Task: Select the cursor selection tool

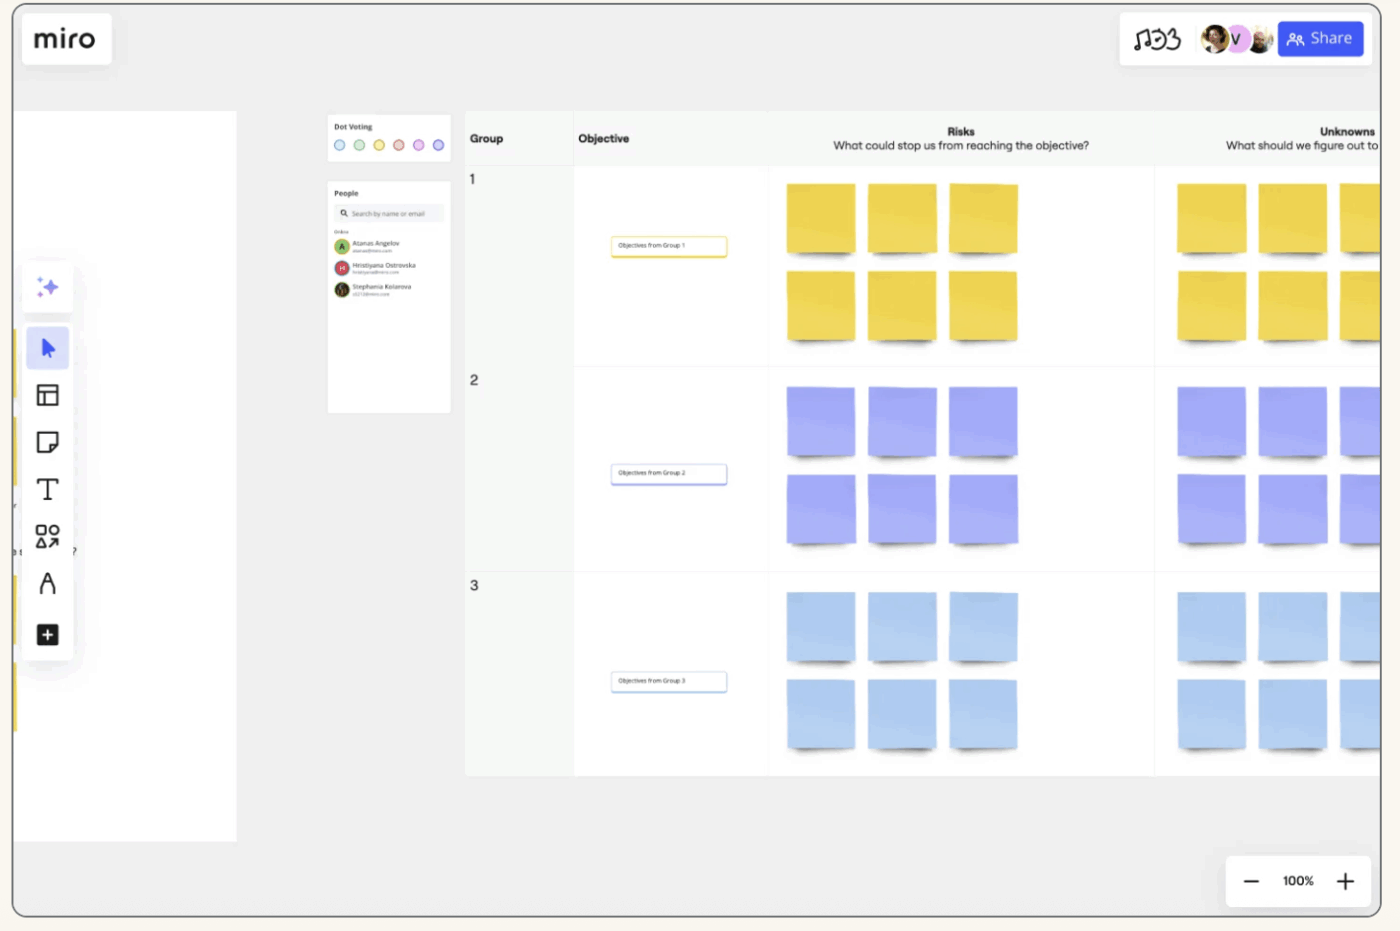Action: coord(47,348)
